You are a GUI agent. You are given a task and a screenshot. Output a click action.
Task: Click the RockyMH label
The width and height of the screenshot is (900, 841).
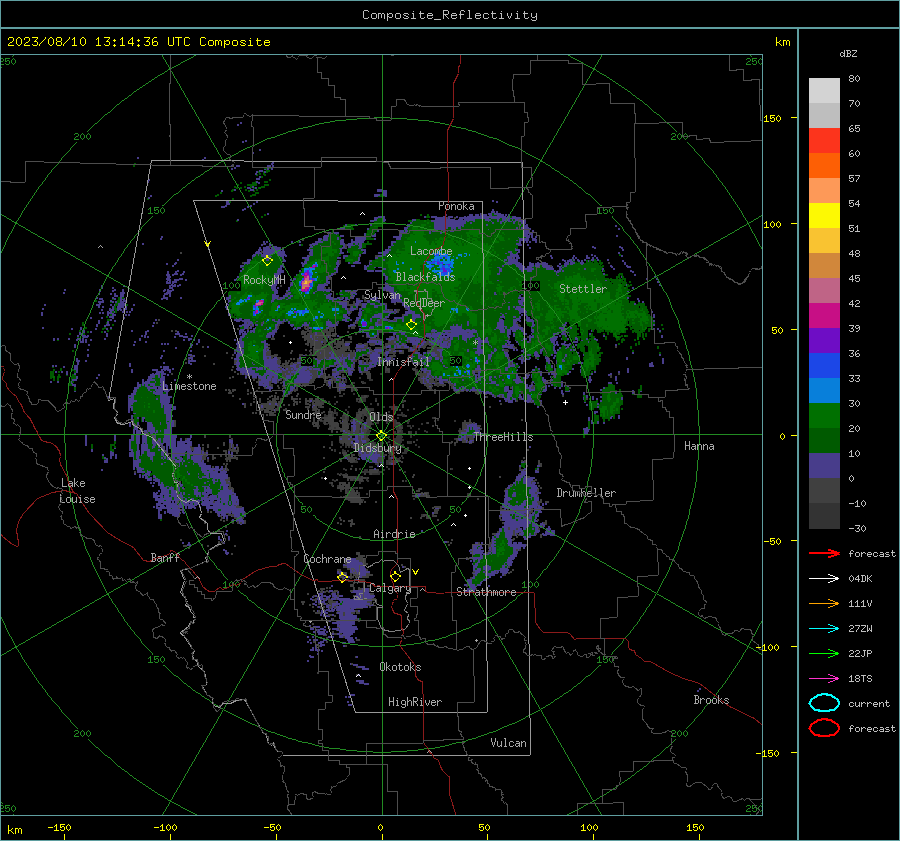click(x=264, y=280)
